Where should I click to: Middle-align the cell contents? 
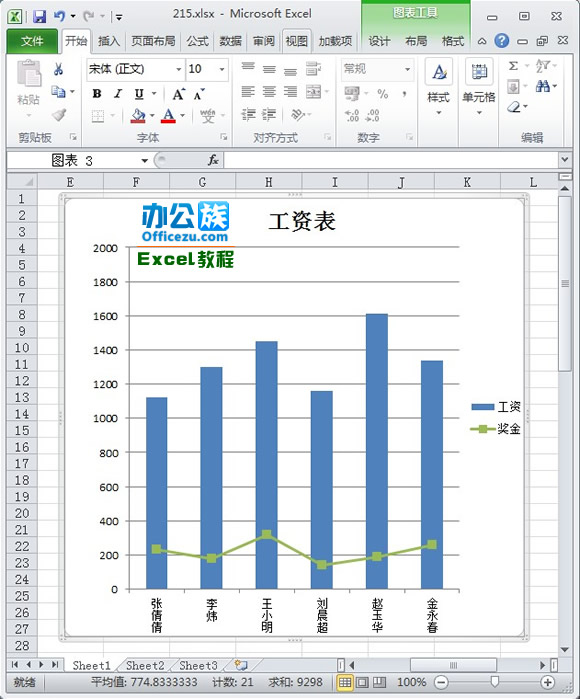point(269,69)
